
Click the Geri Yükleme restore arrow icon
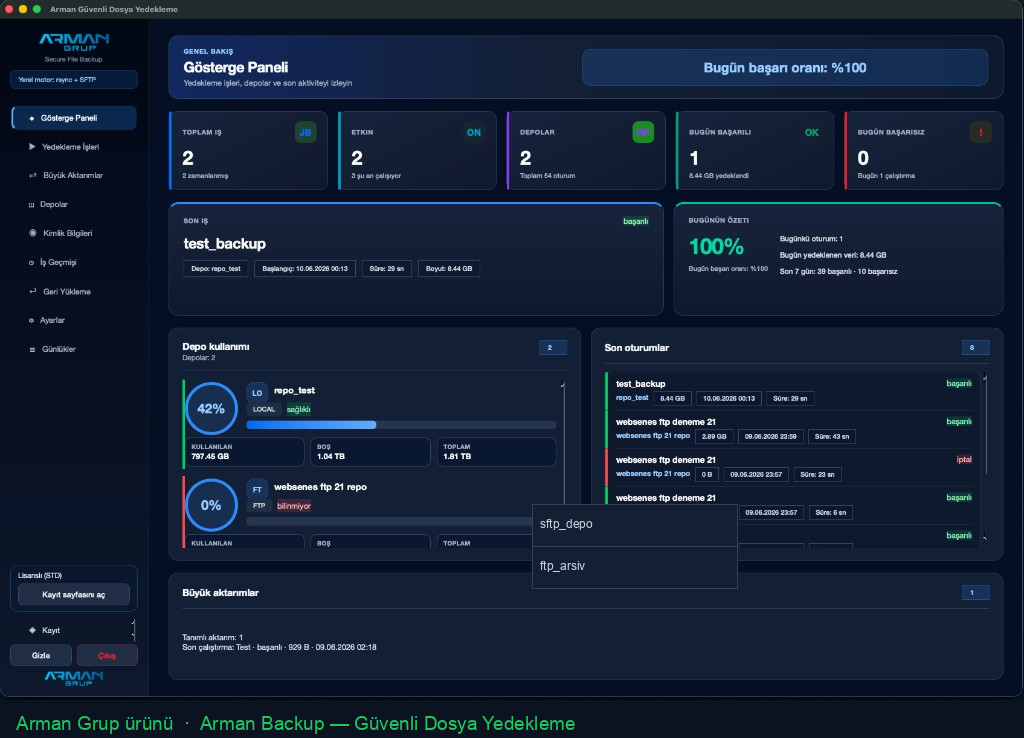(33, 291)
